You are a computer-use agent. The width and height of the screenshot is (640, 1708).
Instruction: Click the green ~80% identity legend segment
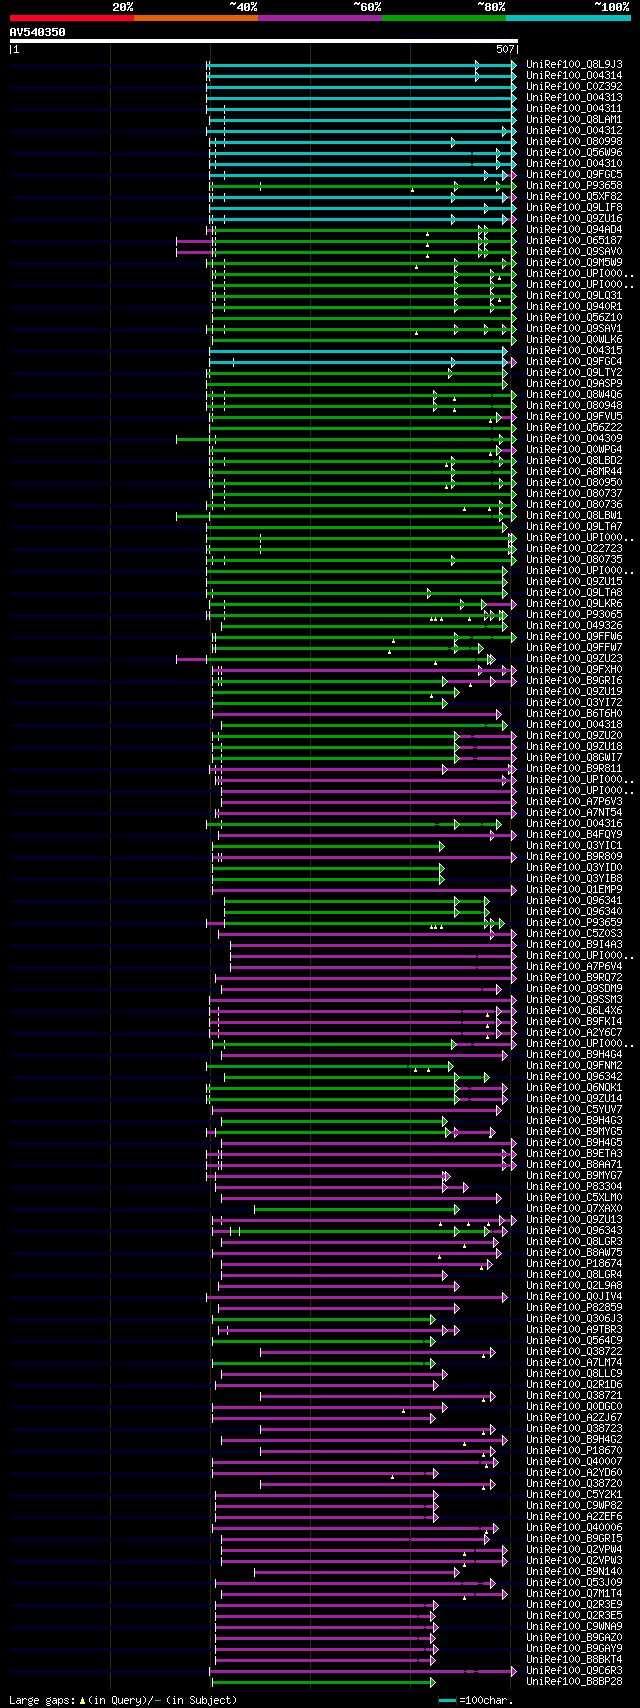(x=444, y=18)
